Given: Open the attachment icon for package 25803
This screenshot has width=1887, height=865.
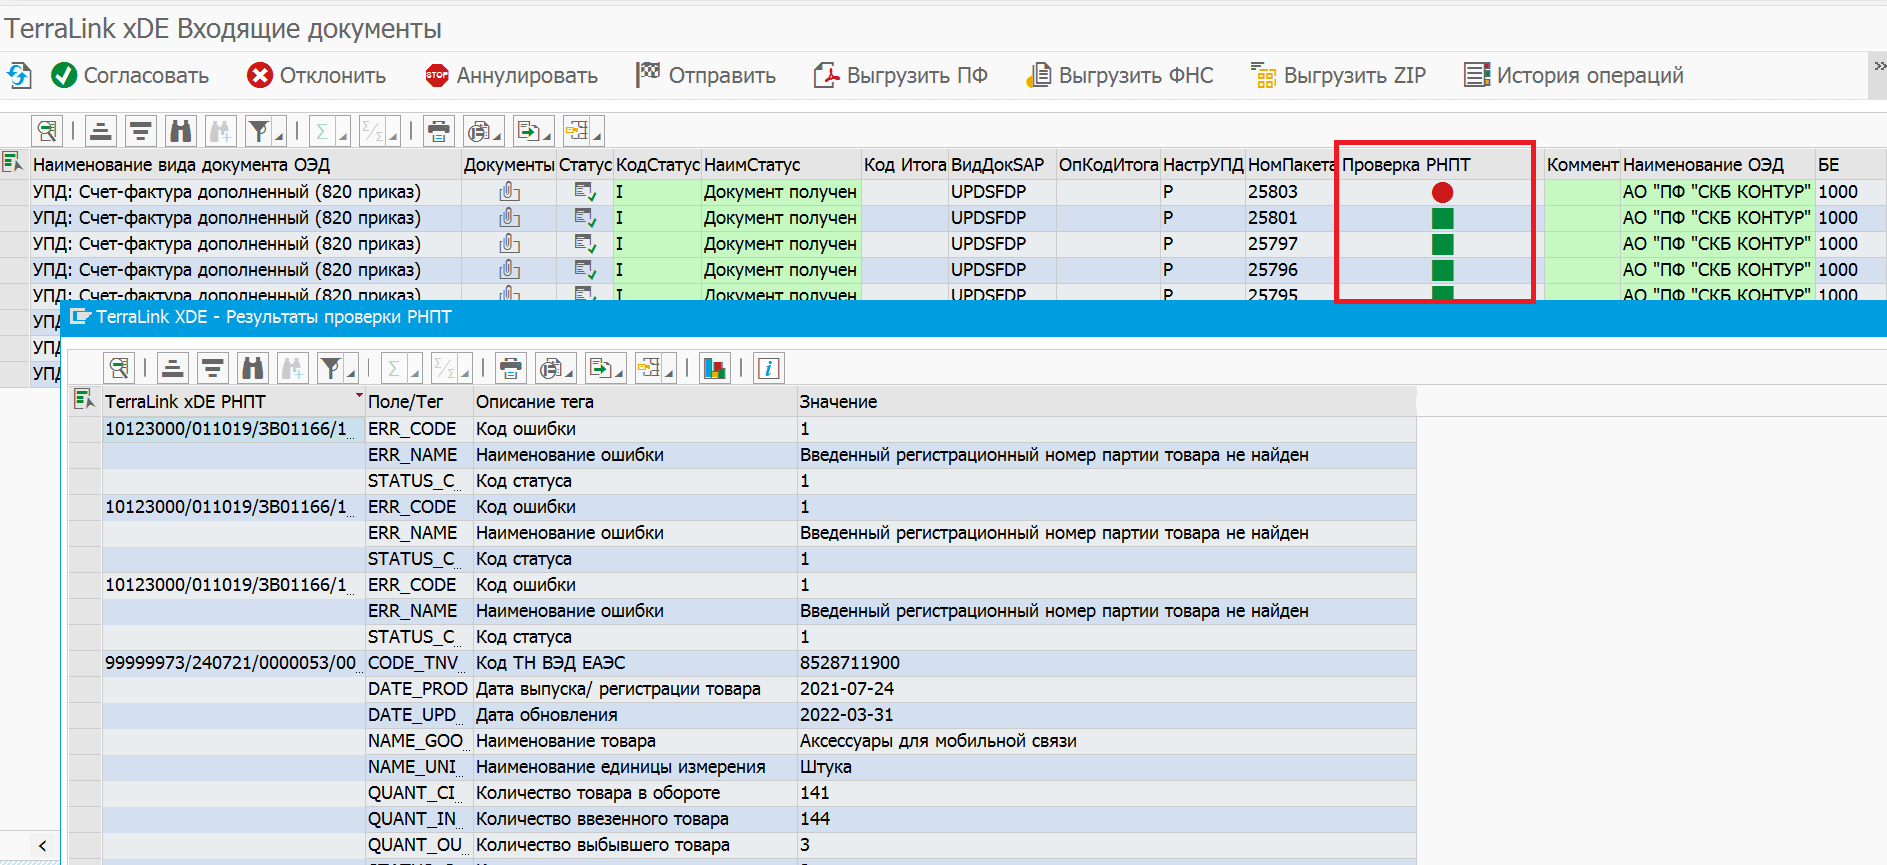Looking at the screenshot, I should [x=509, y=192].
